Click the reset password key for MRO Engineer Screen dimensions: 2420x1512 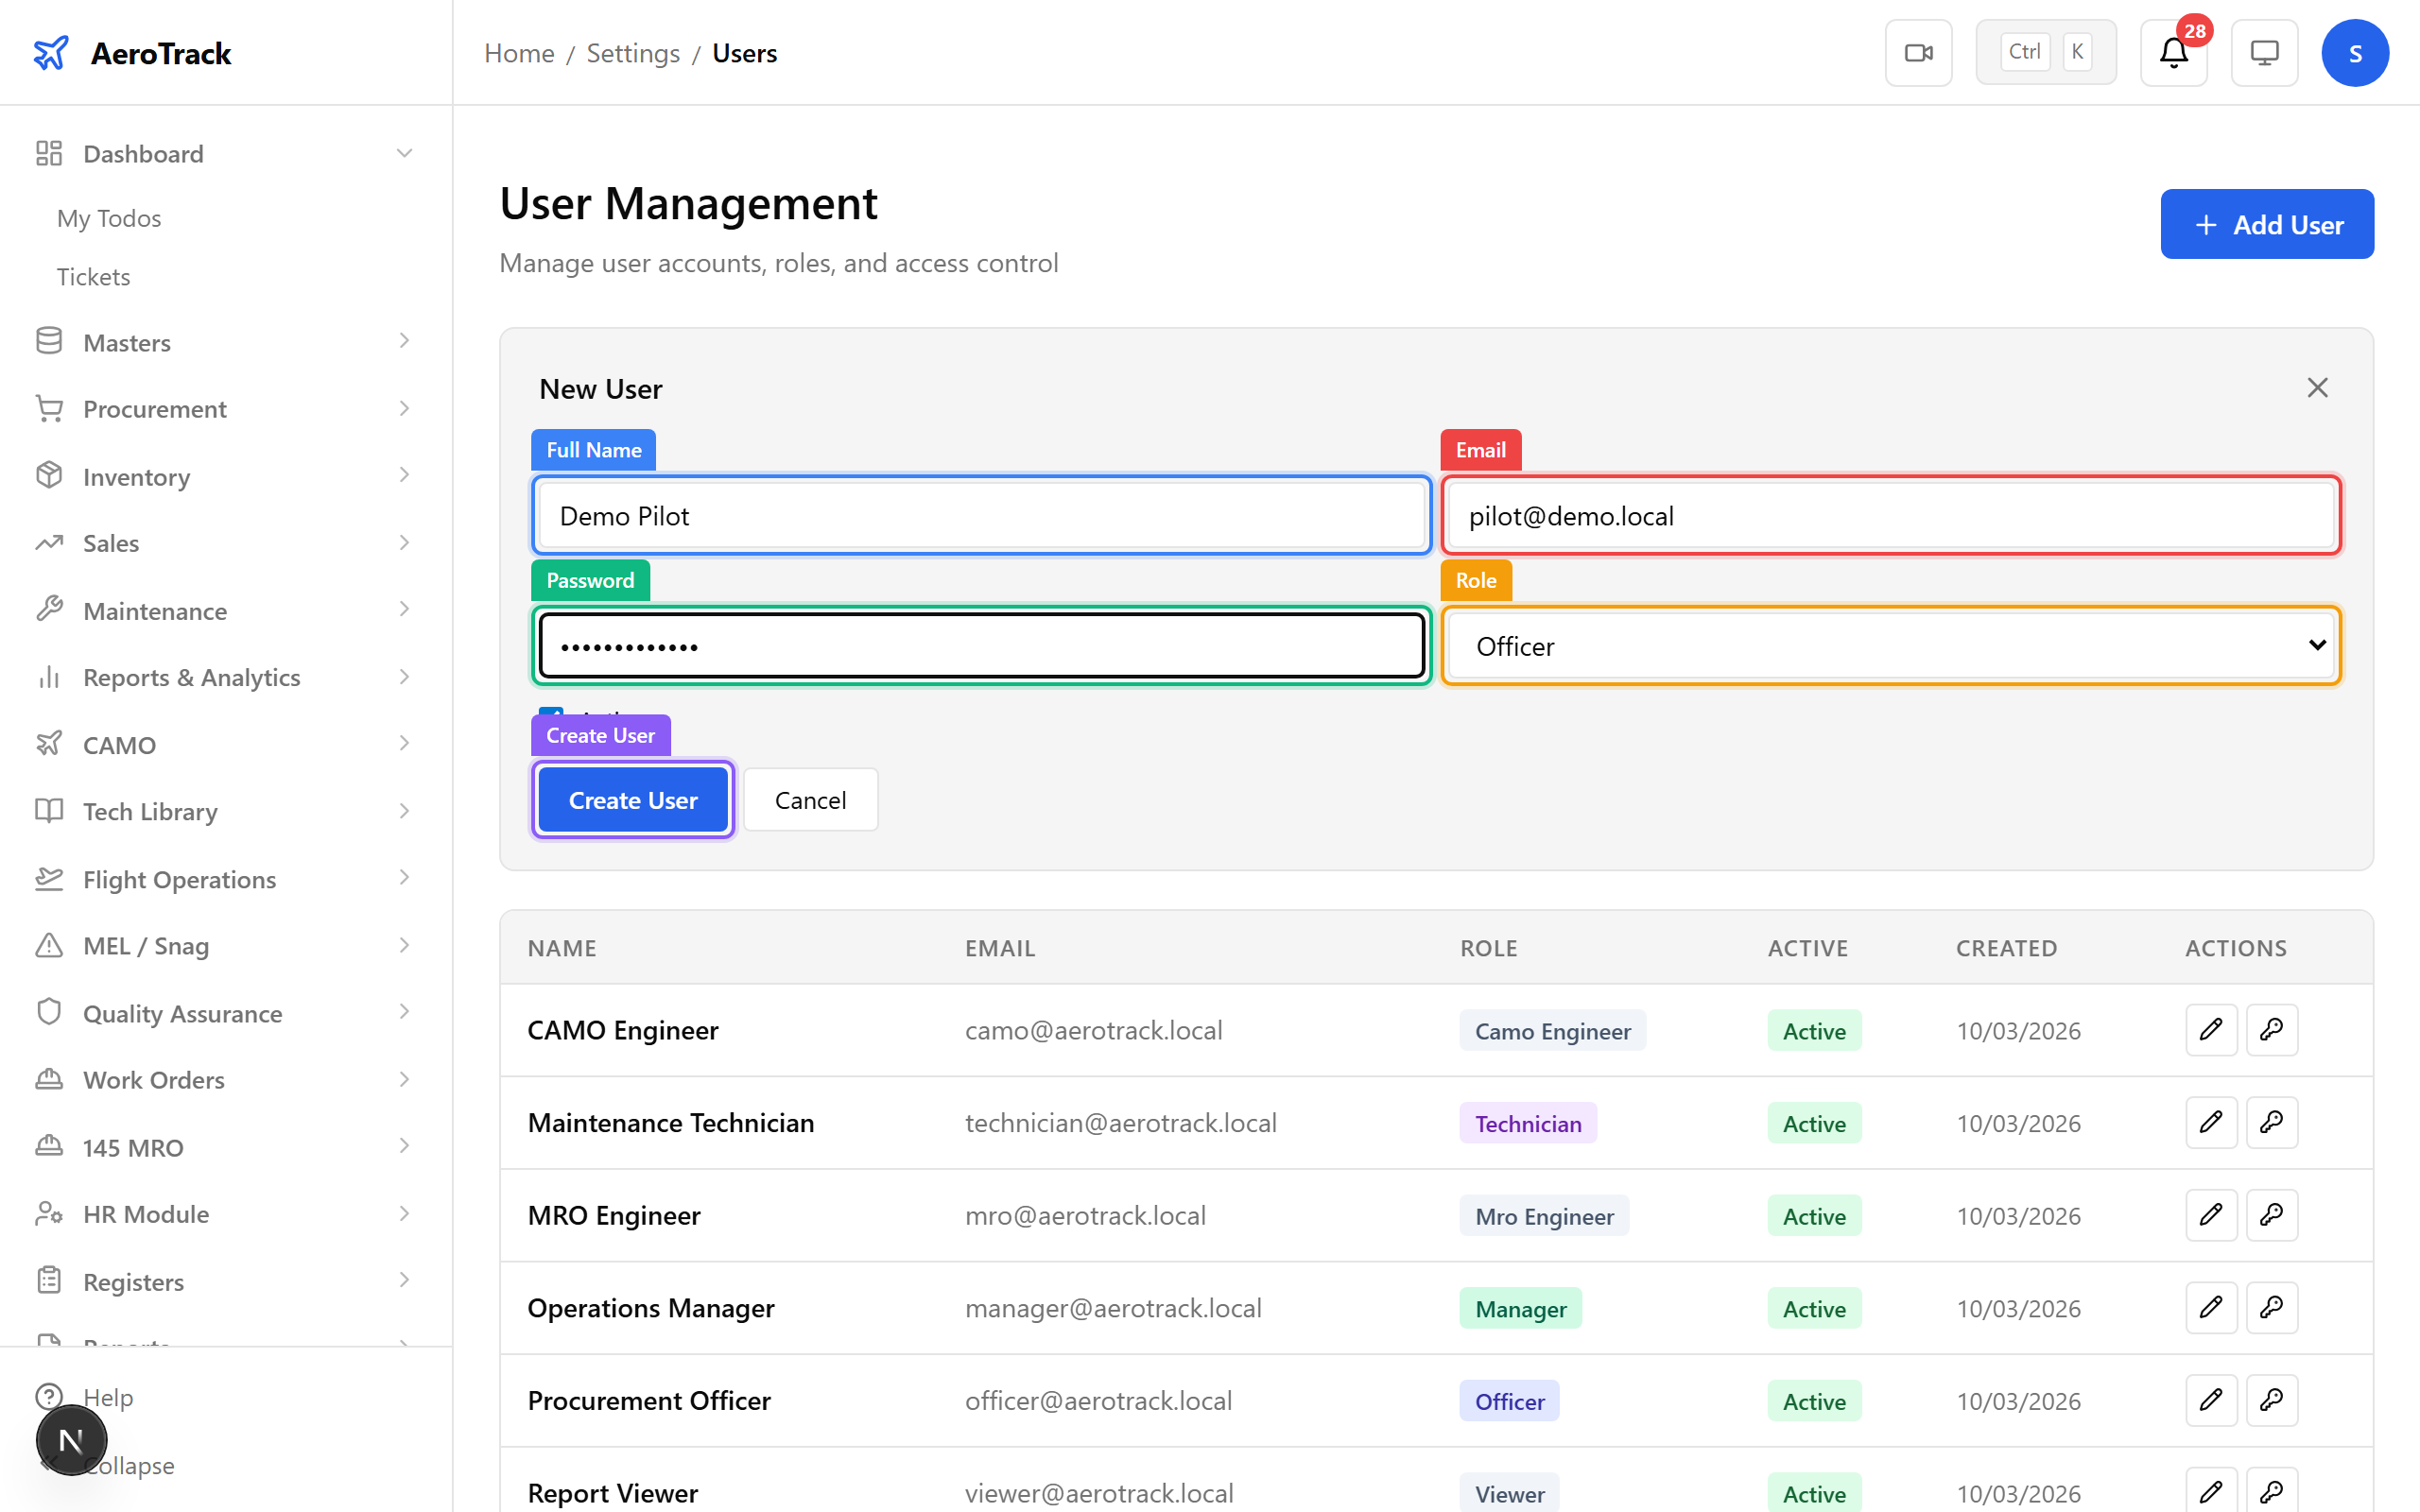[2271, 1215]
